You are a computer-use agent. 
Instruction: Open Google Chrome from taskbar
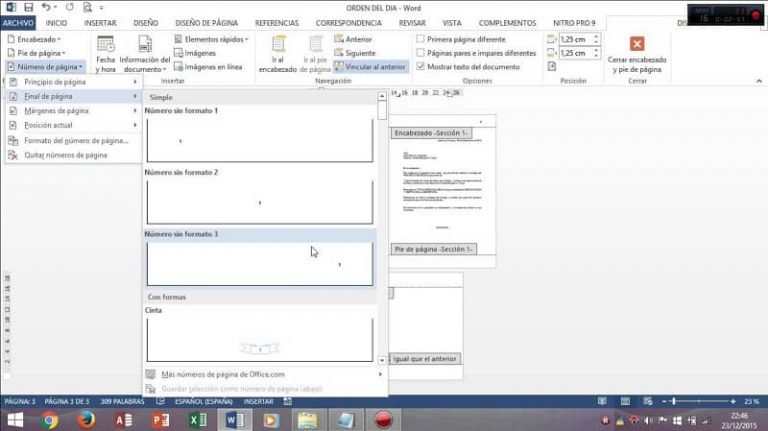[x=49, y=420]
